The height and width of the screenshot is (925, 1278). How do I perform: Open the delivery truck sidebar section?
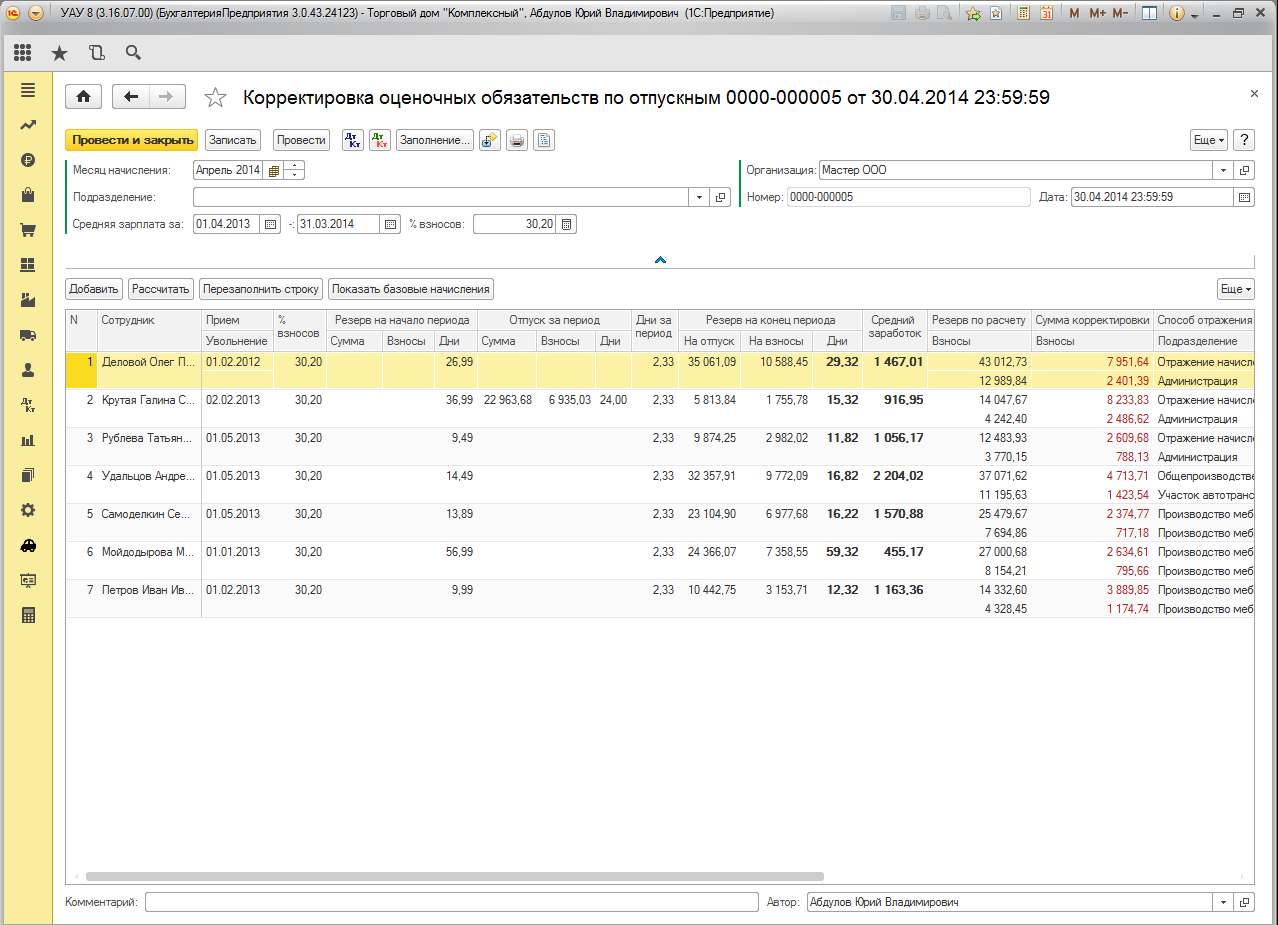pyautogui.click(x=28, y=335)
